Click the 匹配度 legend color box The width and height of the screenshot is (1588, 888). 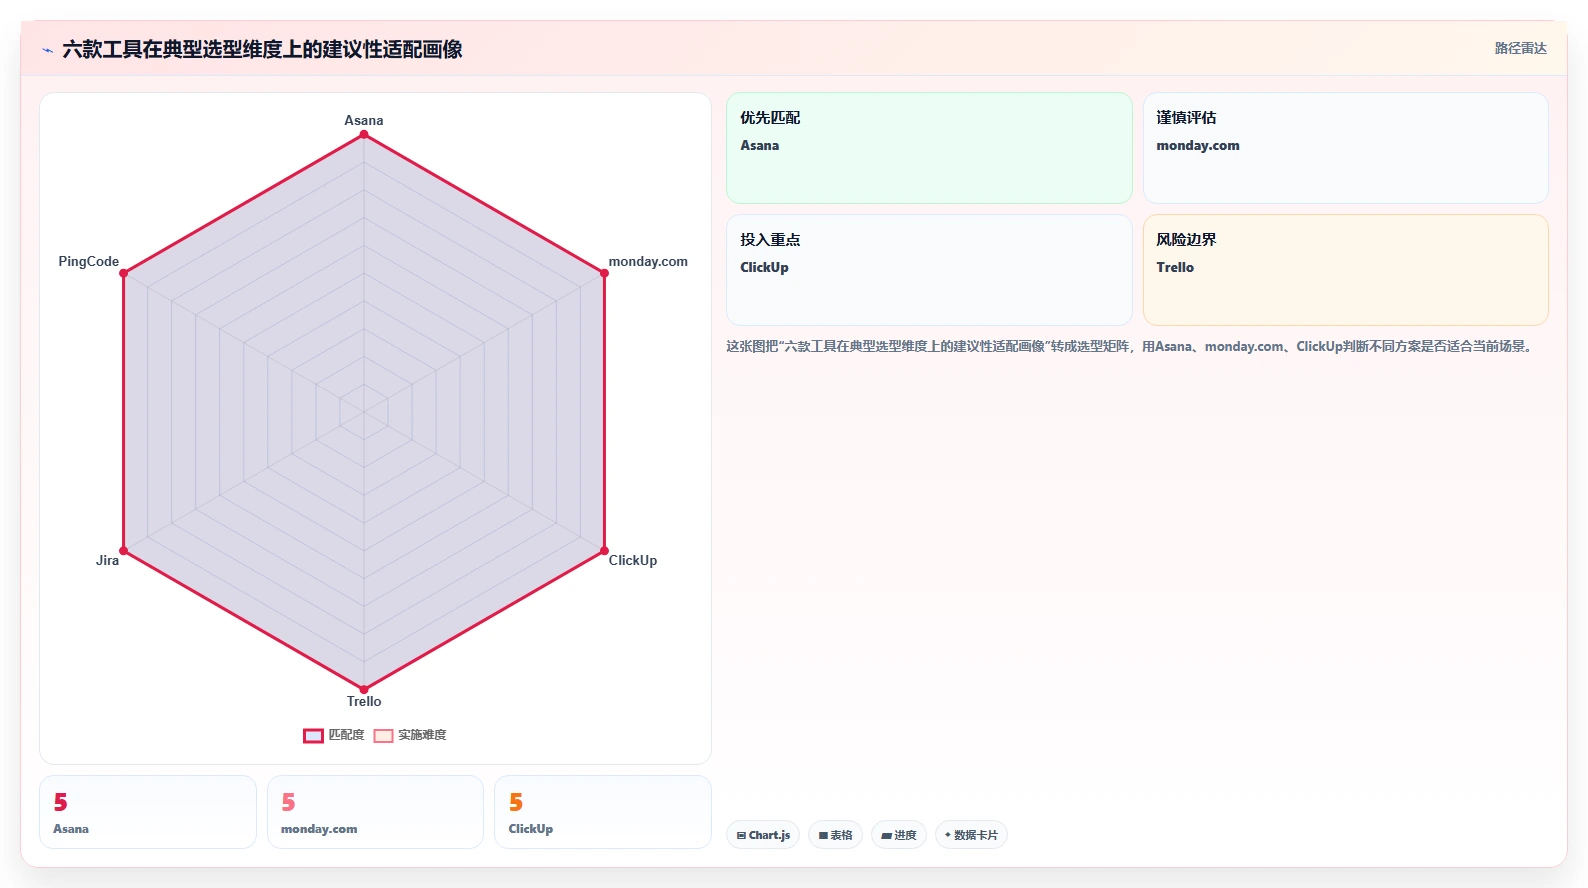313,736
